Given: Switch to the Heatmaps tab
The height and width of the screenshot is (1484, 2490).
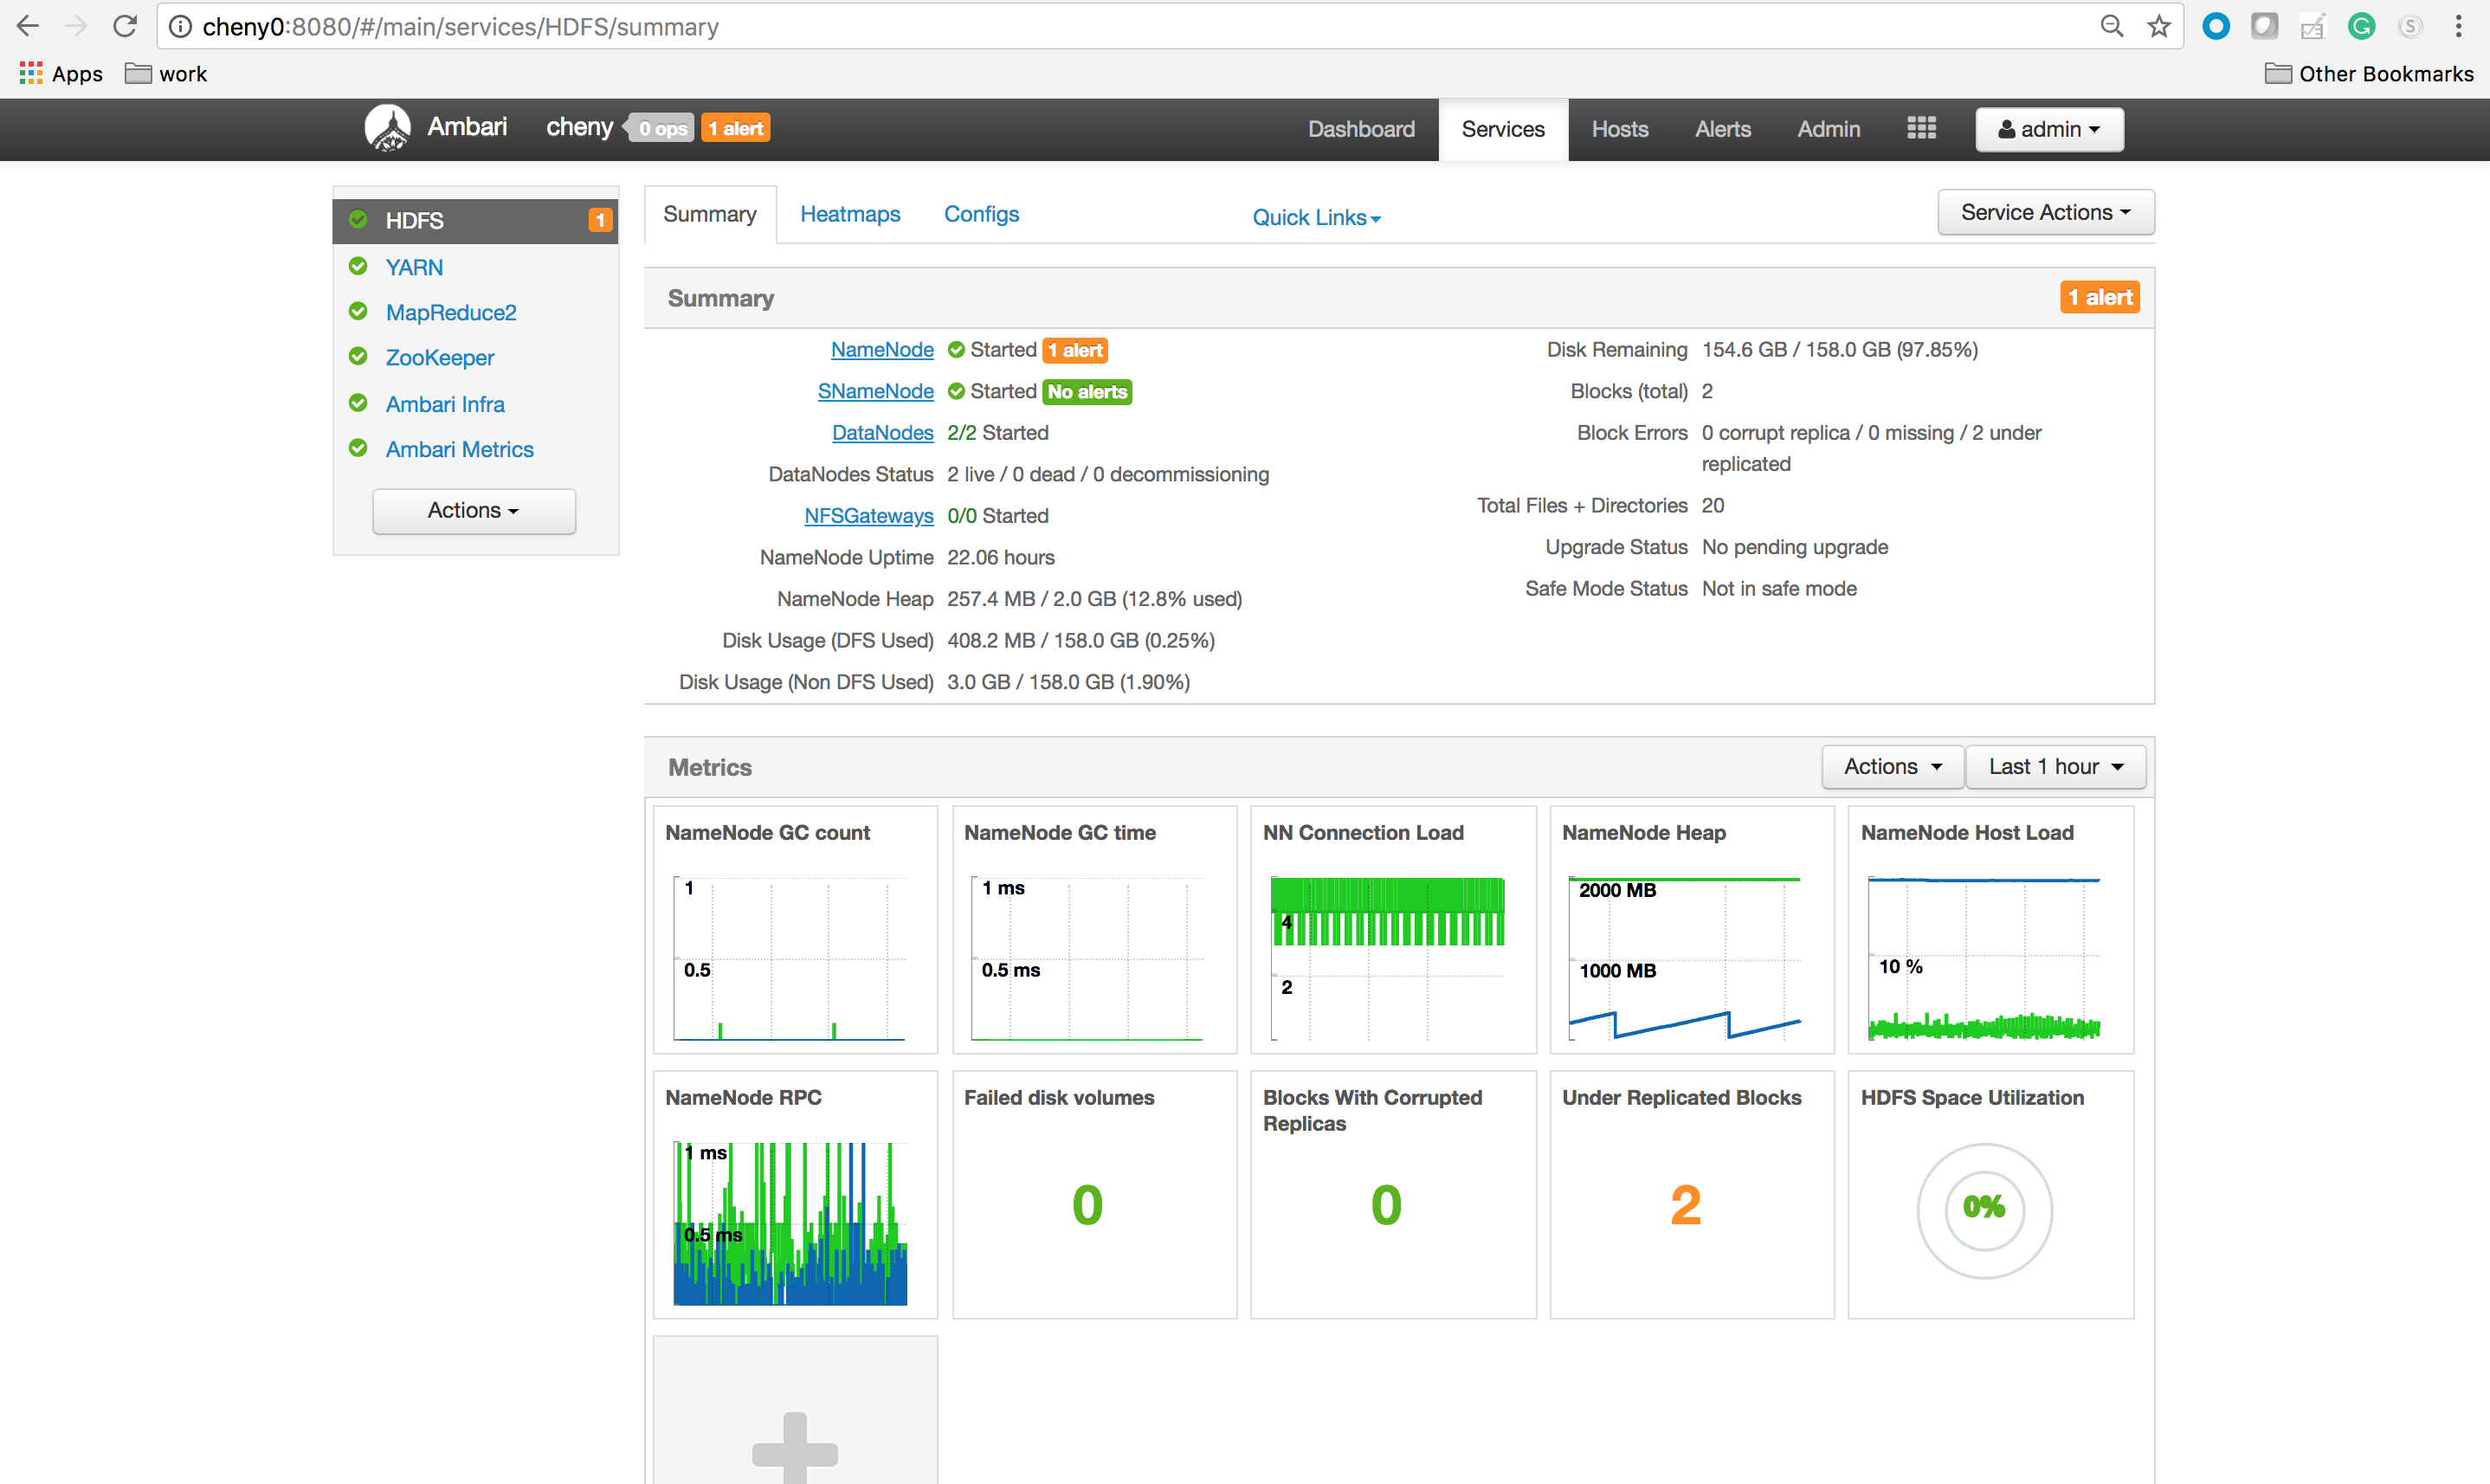Looking at the screenshot, I should 849,214.
